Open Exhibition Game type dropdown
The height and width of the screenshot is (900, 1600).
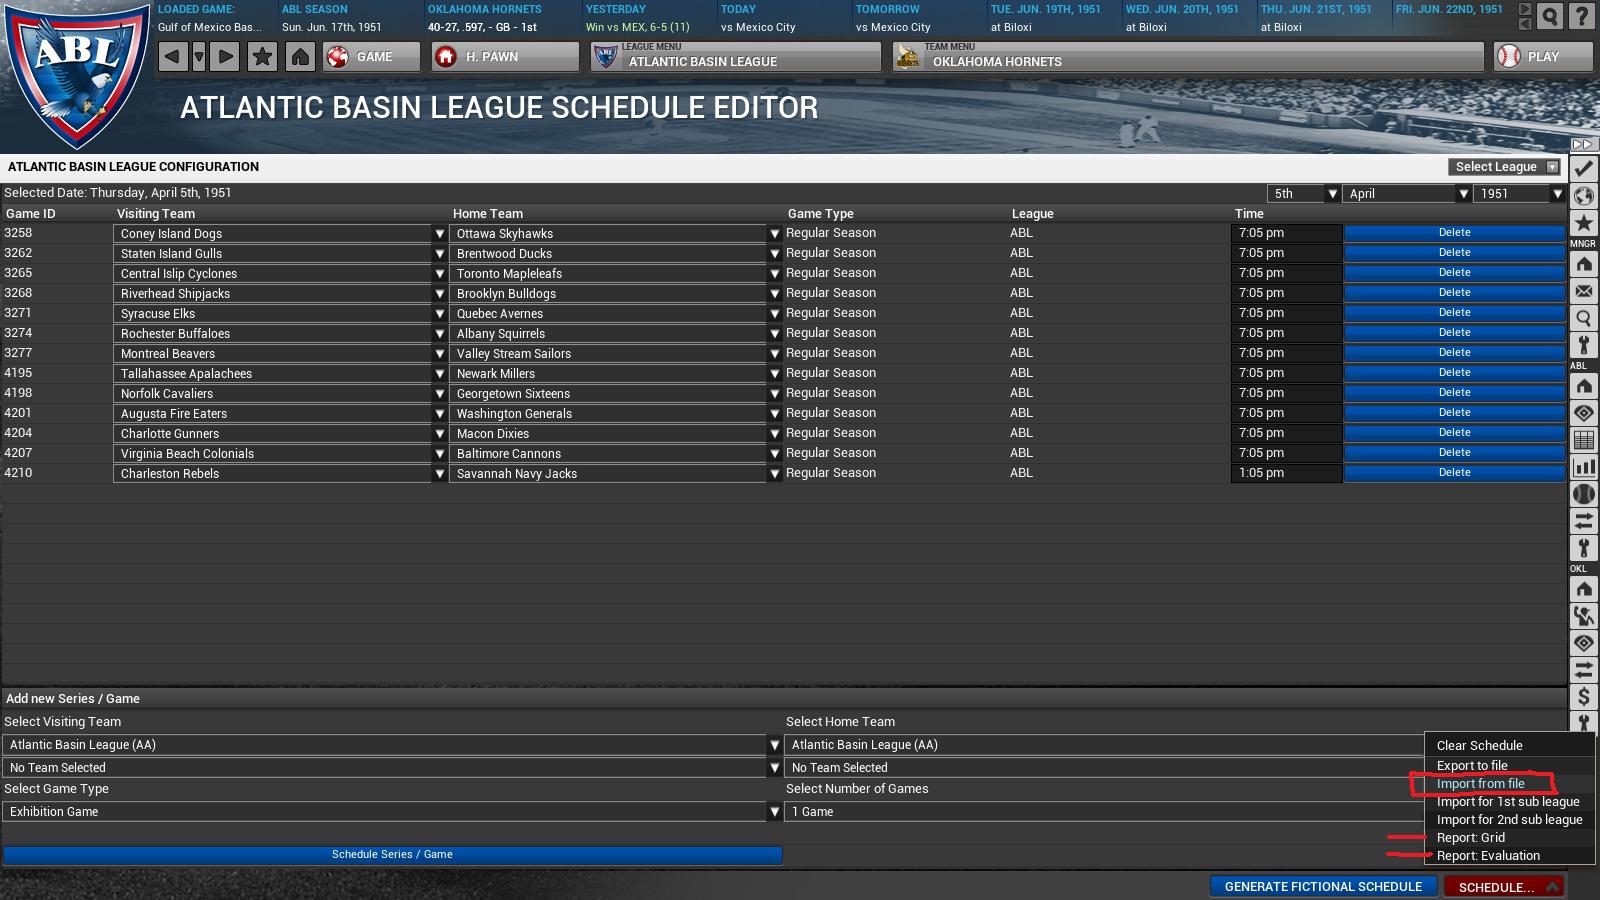click(x=392, y=812)
